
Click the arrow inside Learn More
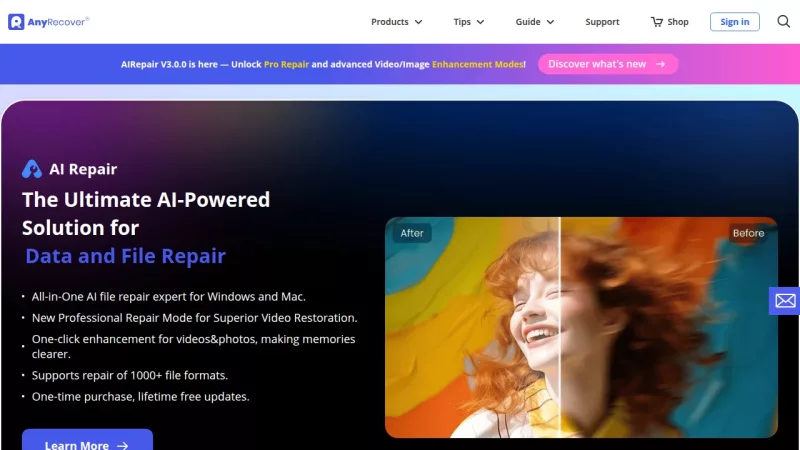[122, 445]
